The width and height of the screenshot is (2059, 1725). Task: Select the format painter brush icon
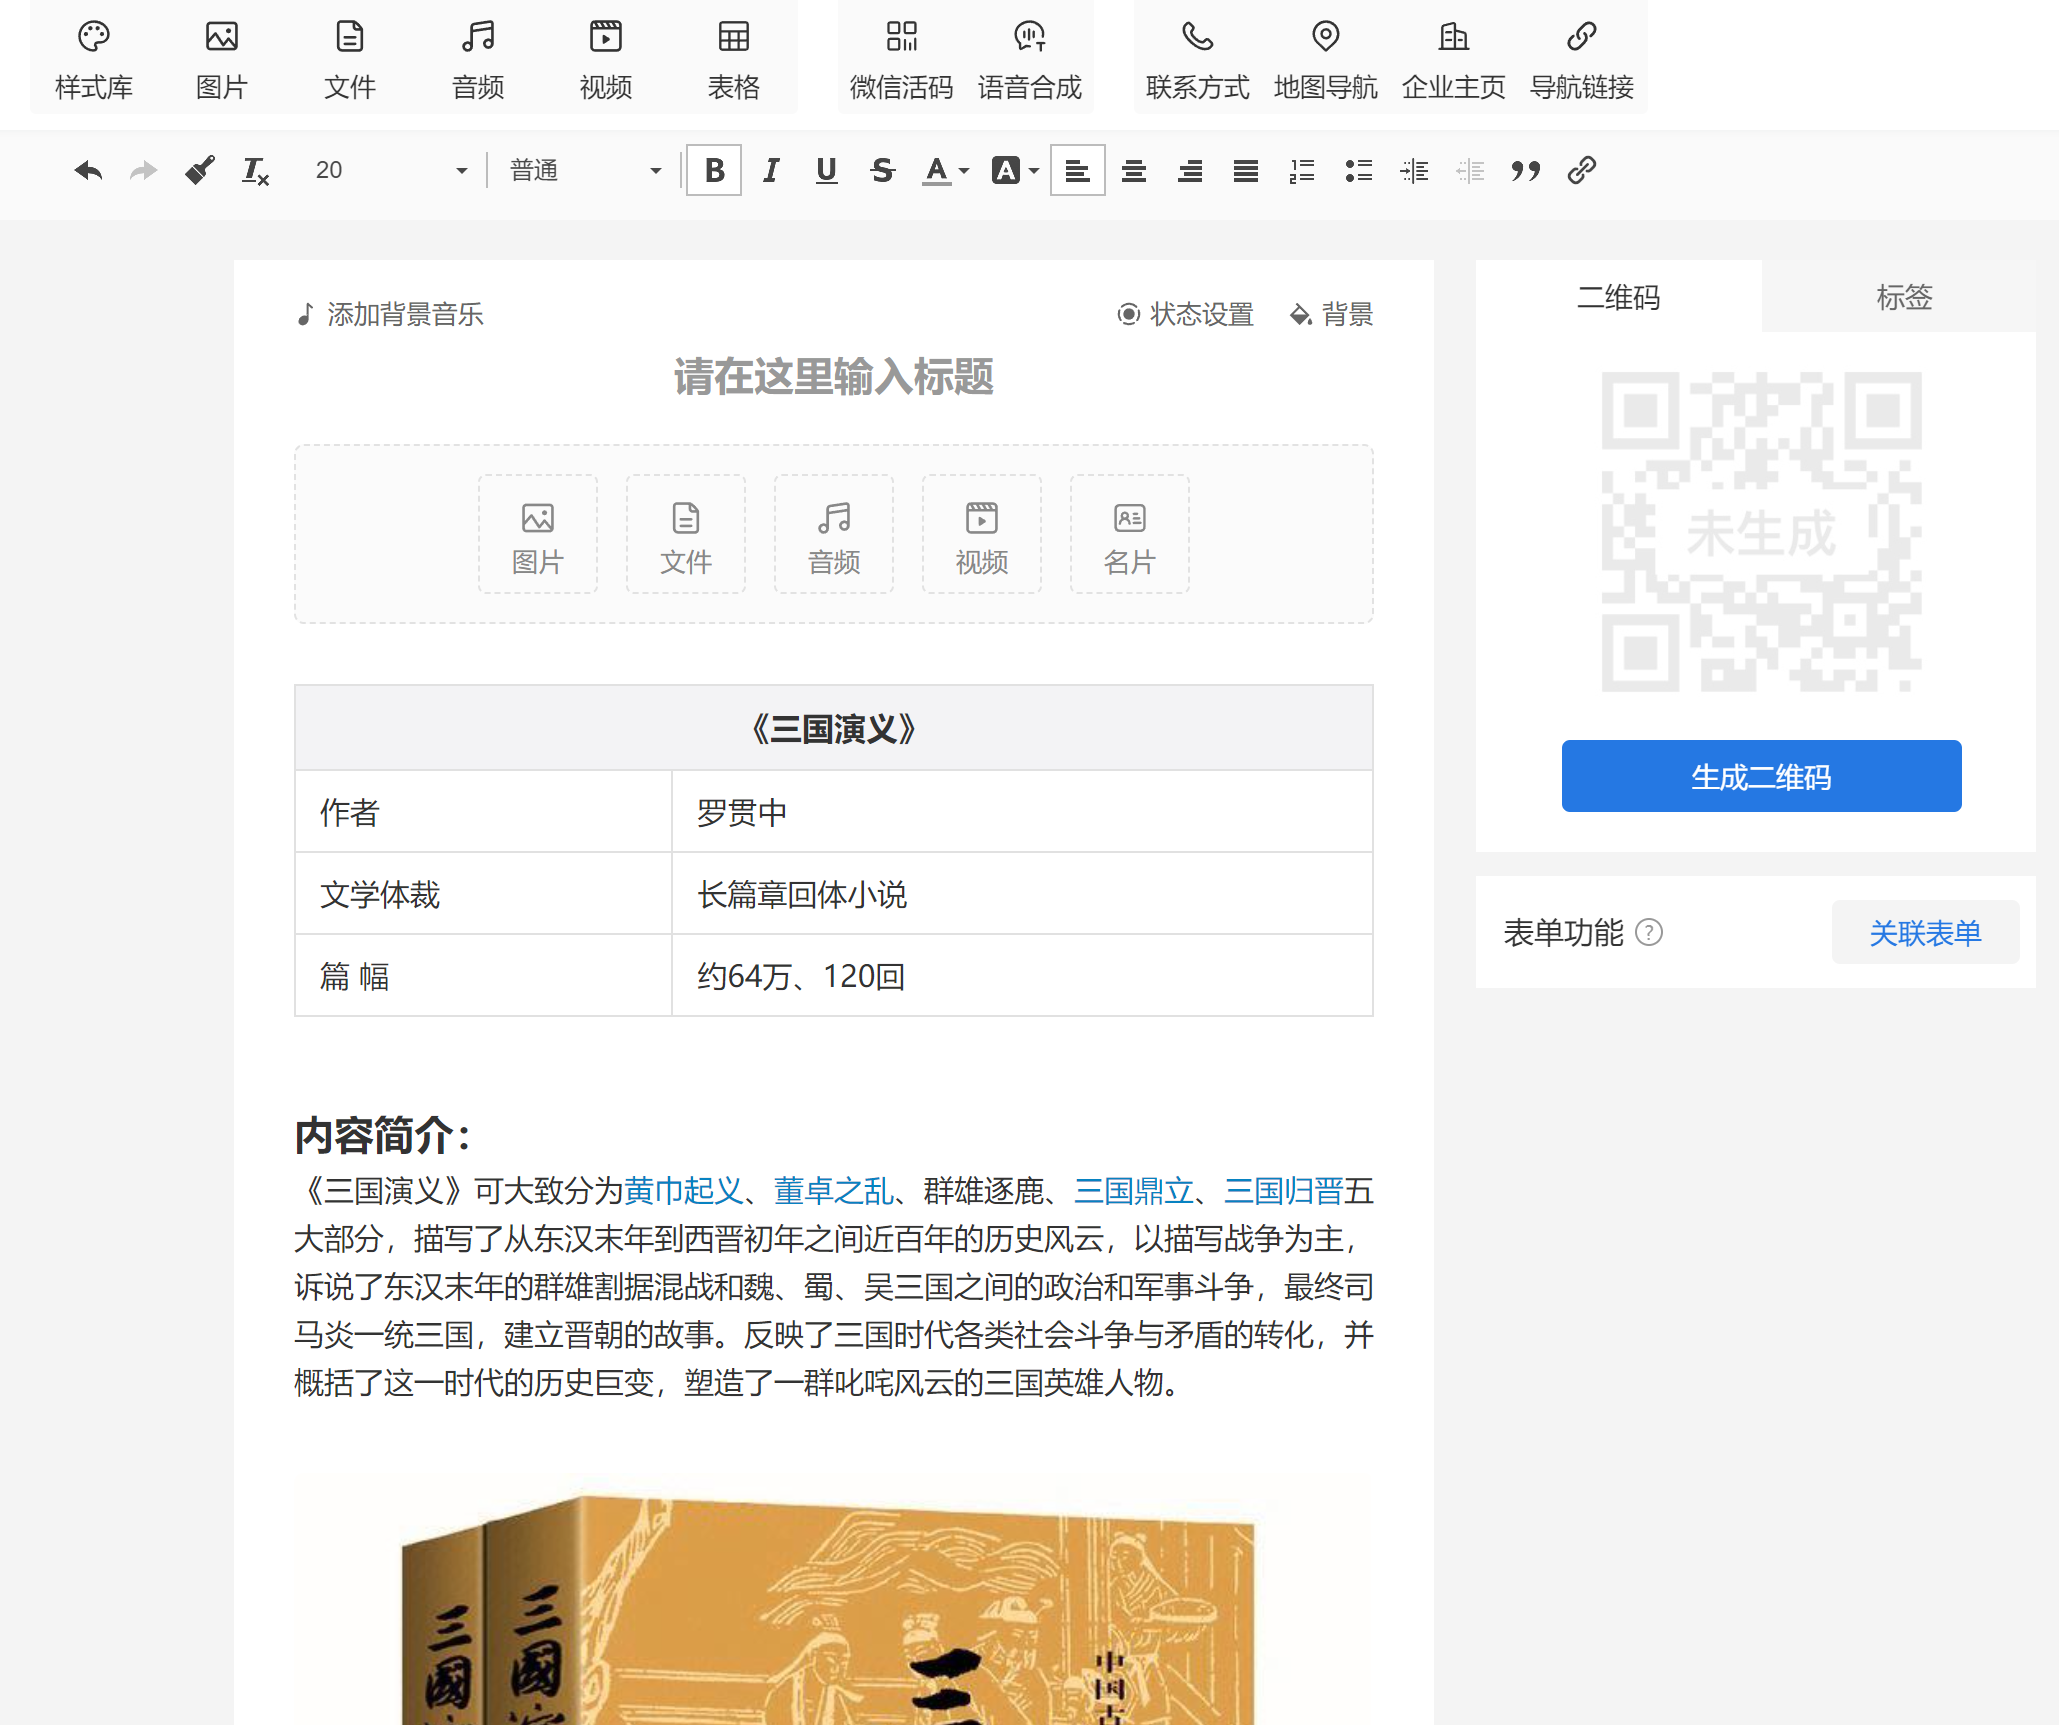[200, 171]
